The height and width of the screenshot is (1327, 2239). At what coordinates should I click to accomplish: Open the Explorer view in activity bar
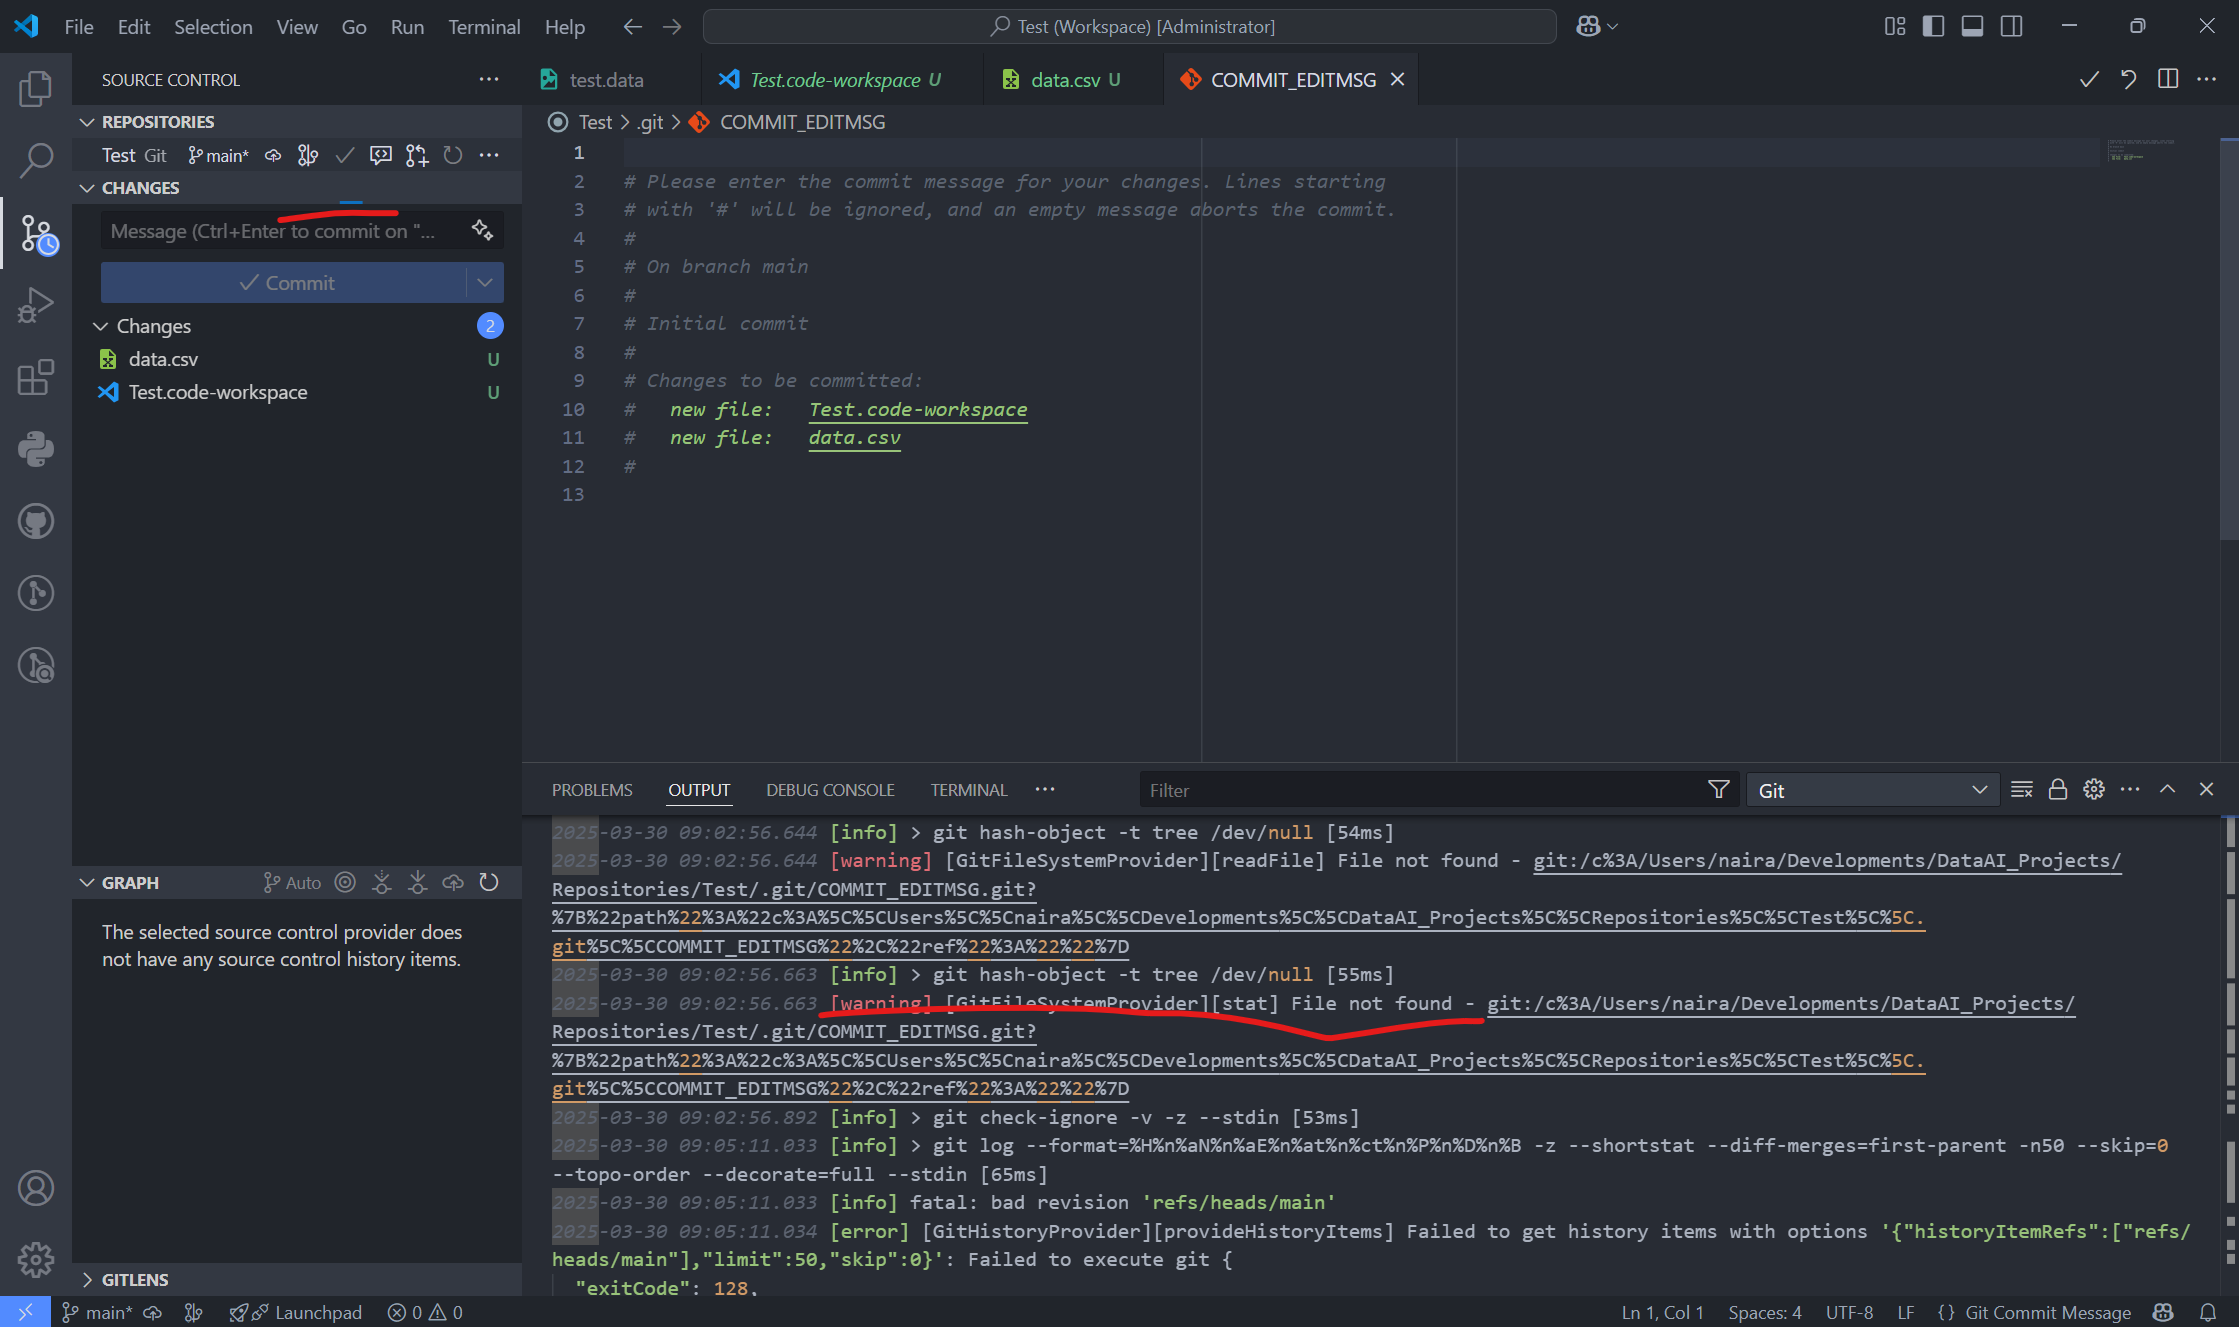(x=36, y=88)
